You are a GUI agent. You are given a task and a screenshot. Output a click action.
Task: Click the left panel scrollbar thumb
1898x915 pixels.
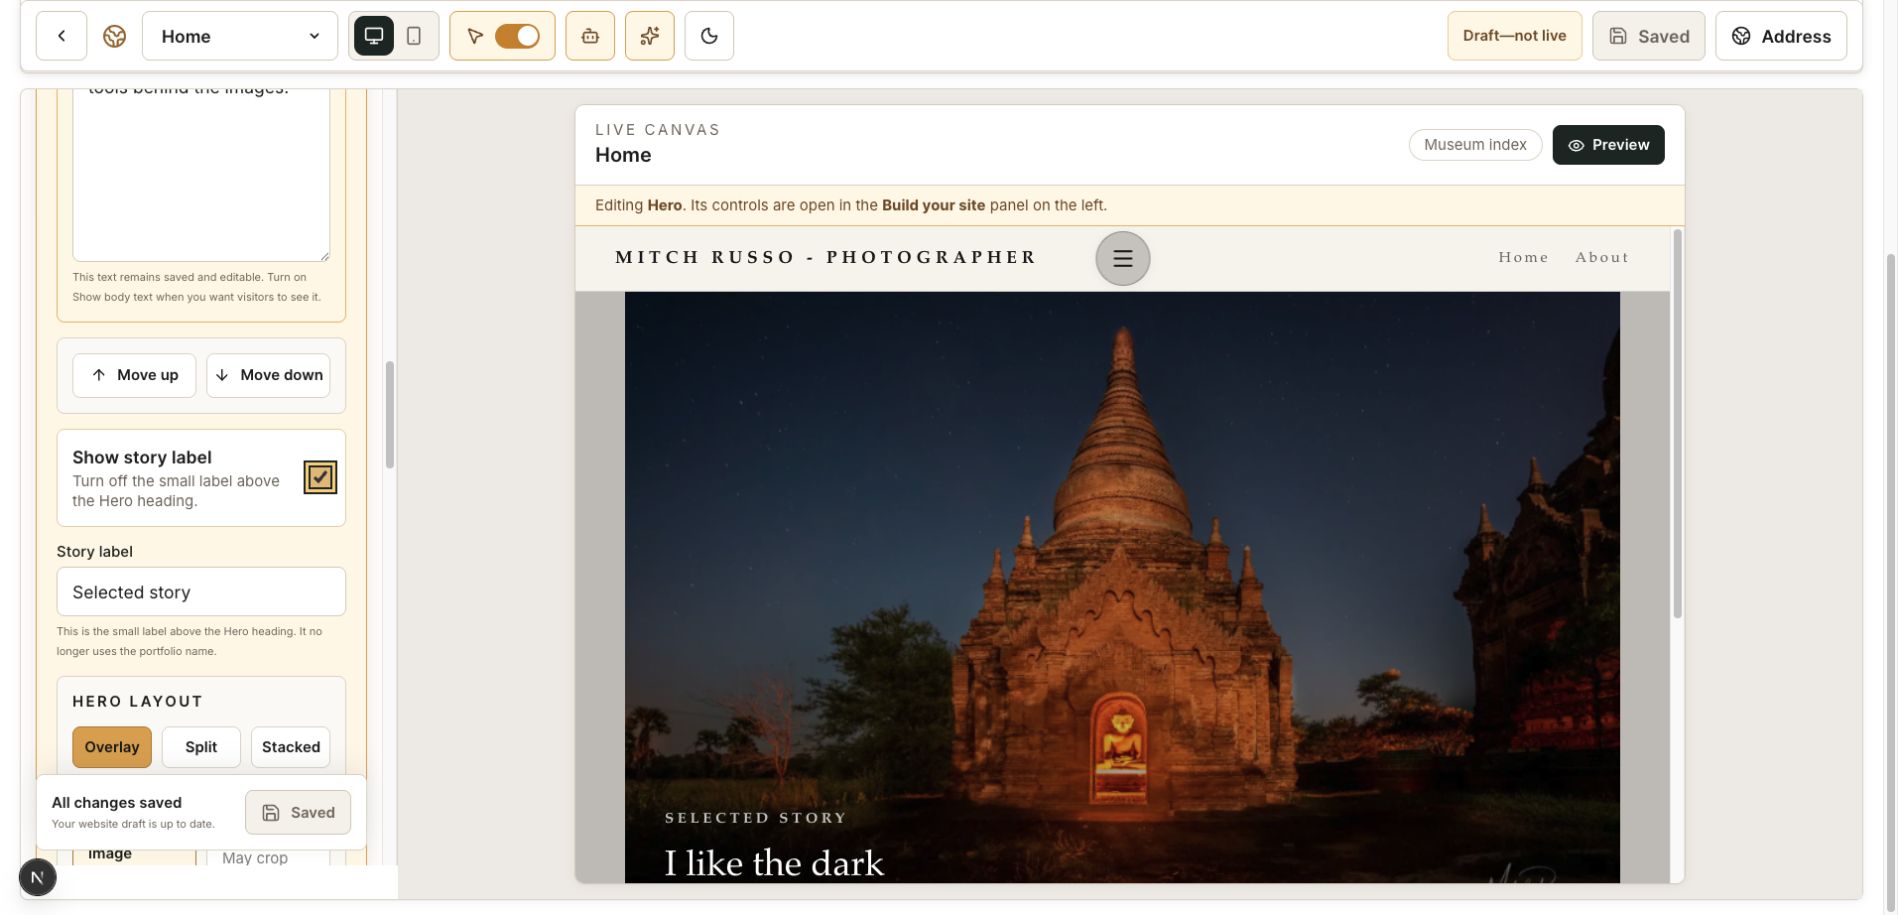[390, 415]
